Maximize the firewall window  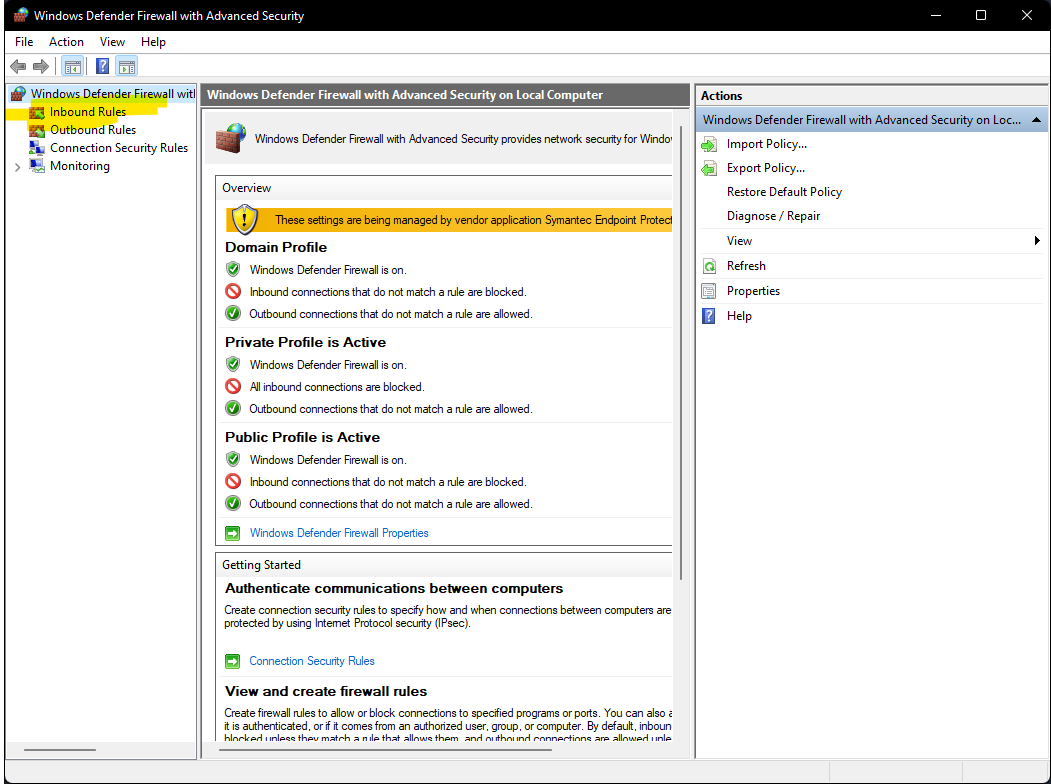[x=981, y=15]
